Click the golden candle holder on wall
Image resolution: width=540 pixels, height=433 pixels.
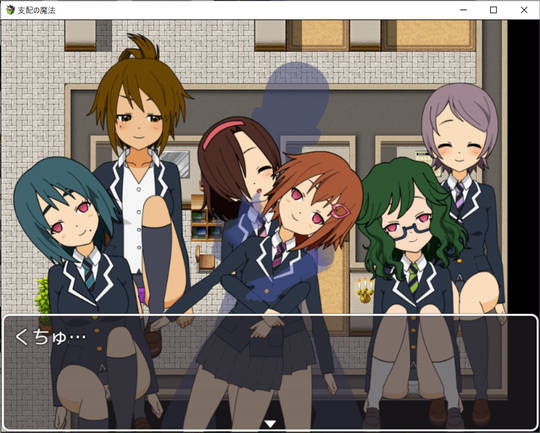pyautogui.click(x=365, y=290)
